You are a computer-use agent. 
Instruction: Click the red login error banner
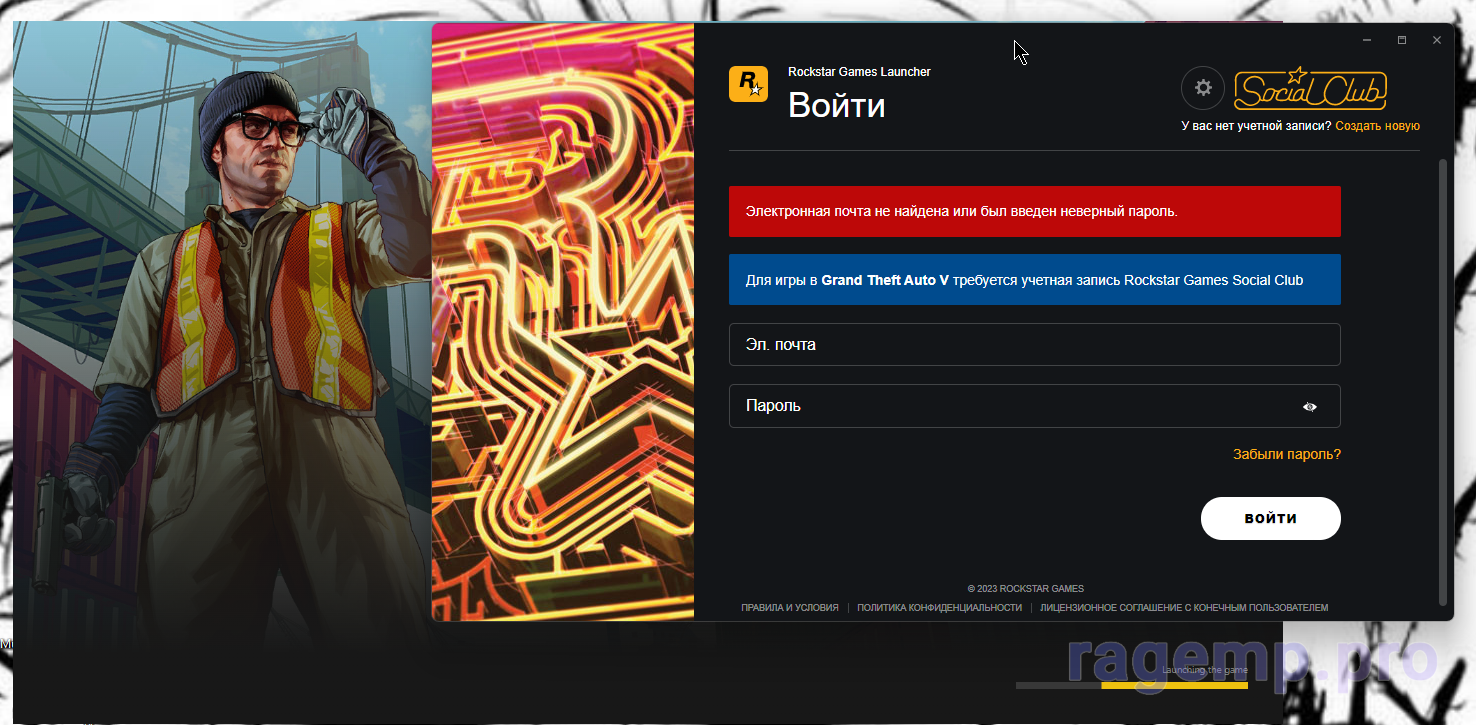tap(1034, 212)
